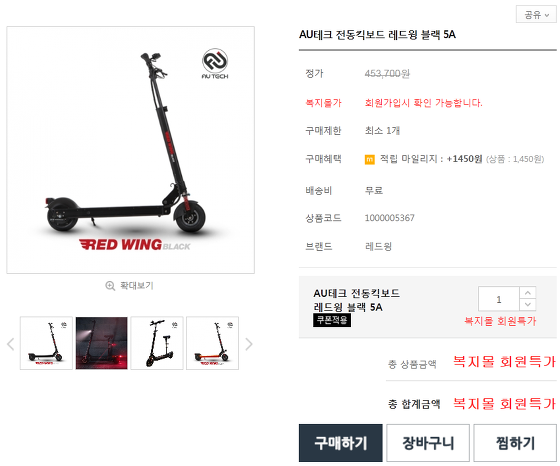The height and width of the screenshot is (466, 560).
Task: Click the 확대보기 enlarge view link
Action: pyautogui.click(x=137, y=286)
